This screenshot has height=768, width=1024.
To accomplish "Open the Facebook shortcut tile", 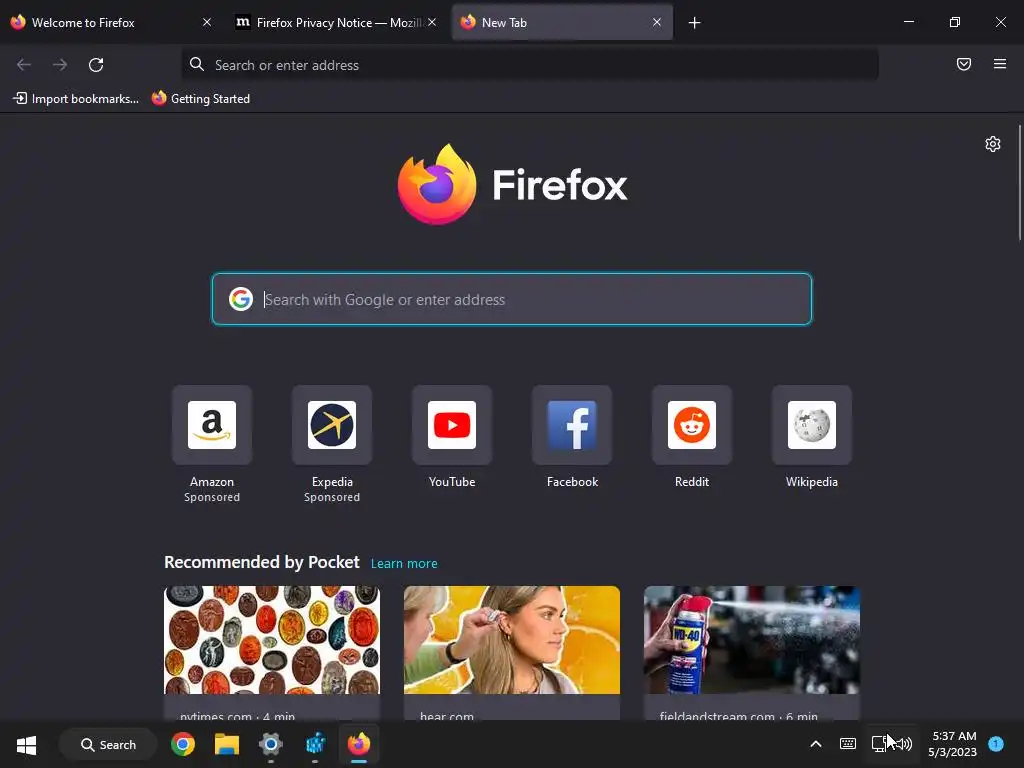I will [x=572, y=425].
